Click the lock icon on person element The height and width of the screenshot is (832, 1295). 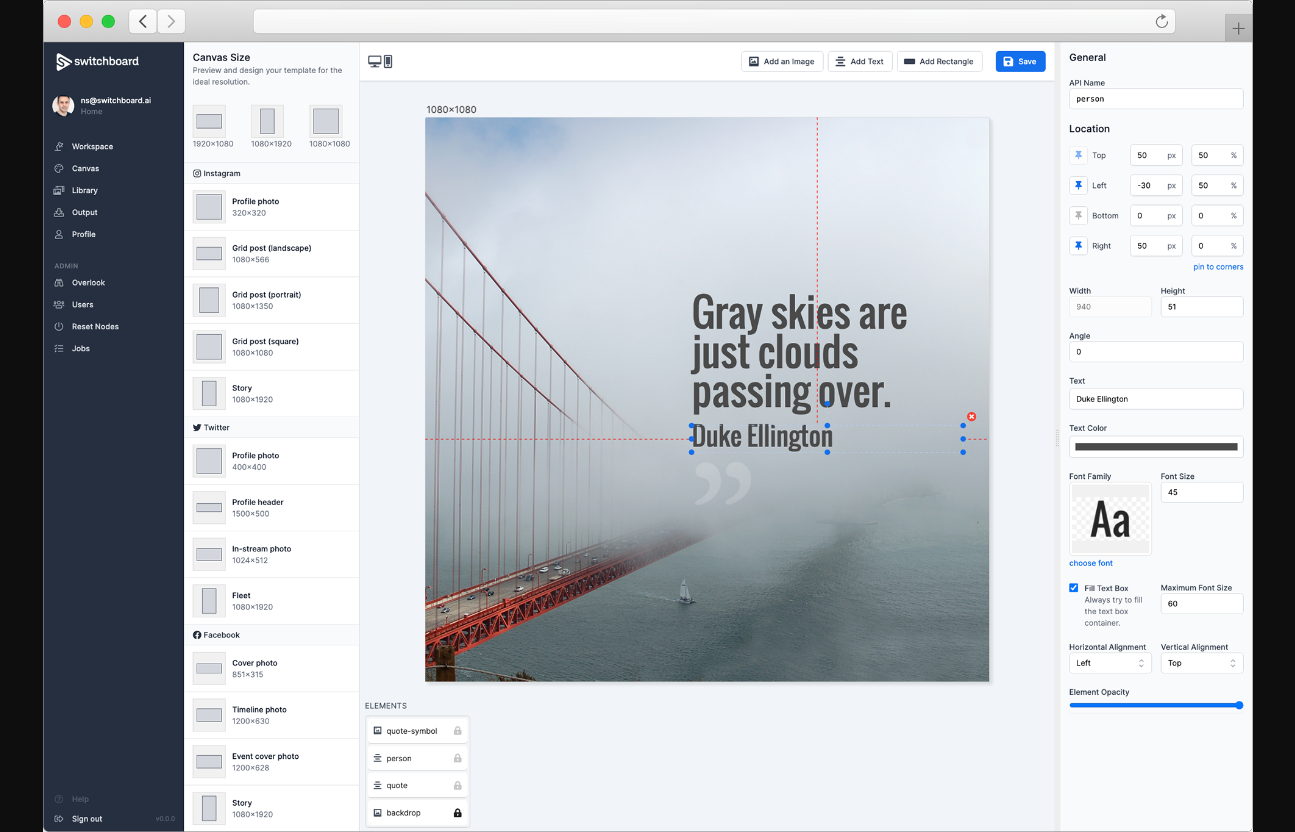458,758
